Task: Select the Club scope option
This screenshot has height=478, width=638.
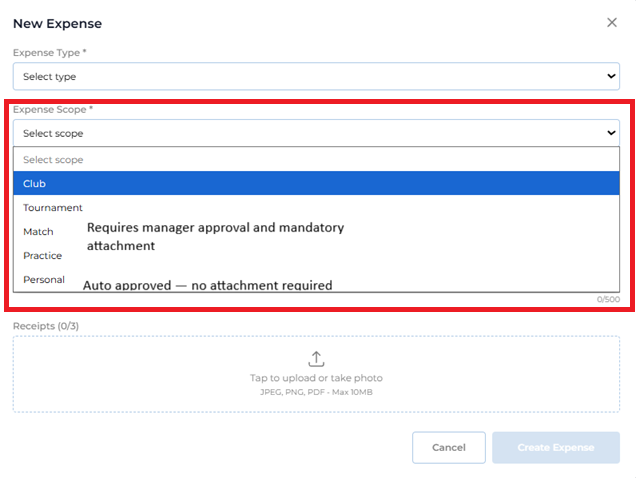Action: [x=316, y=183]
